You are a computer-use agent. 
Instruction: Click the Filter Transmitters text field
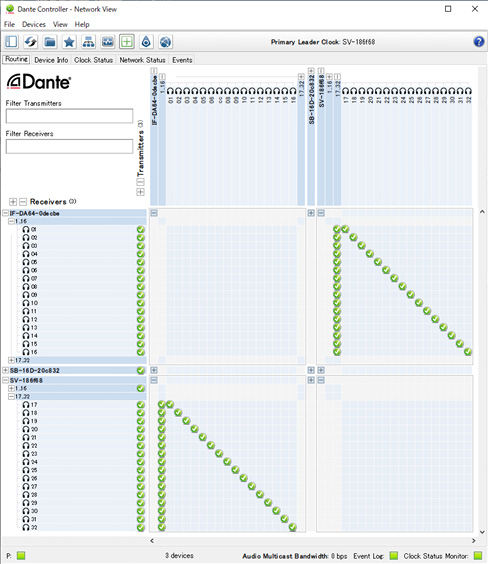69,116
